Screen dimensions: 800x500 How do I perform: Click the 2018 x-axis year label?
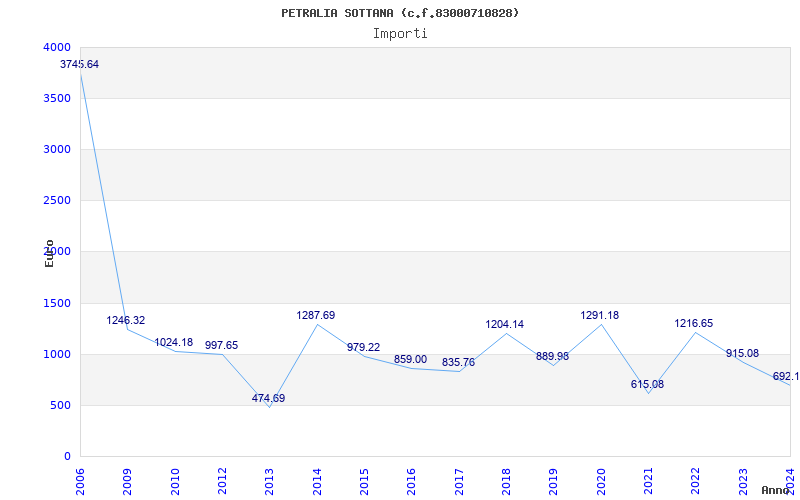[x=506, y=482]
